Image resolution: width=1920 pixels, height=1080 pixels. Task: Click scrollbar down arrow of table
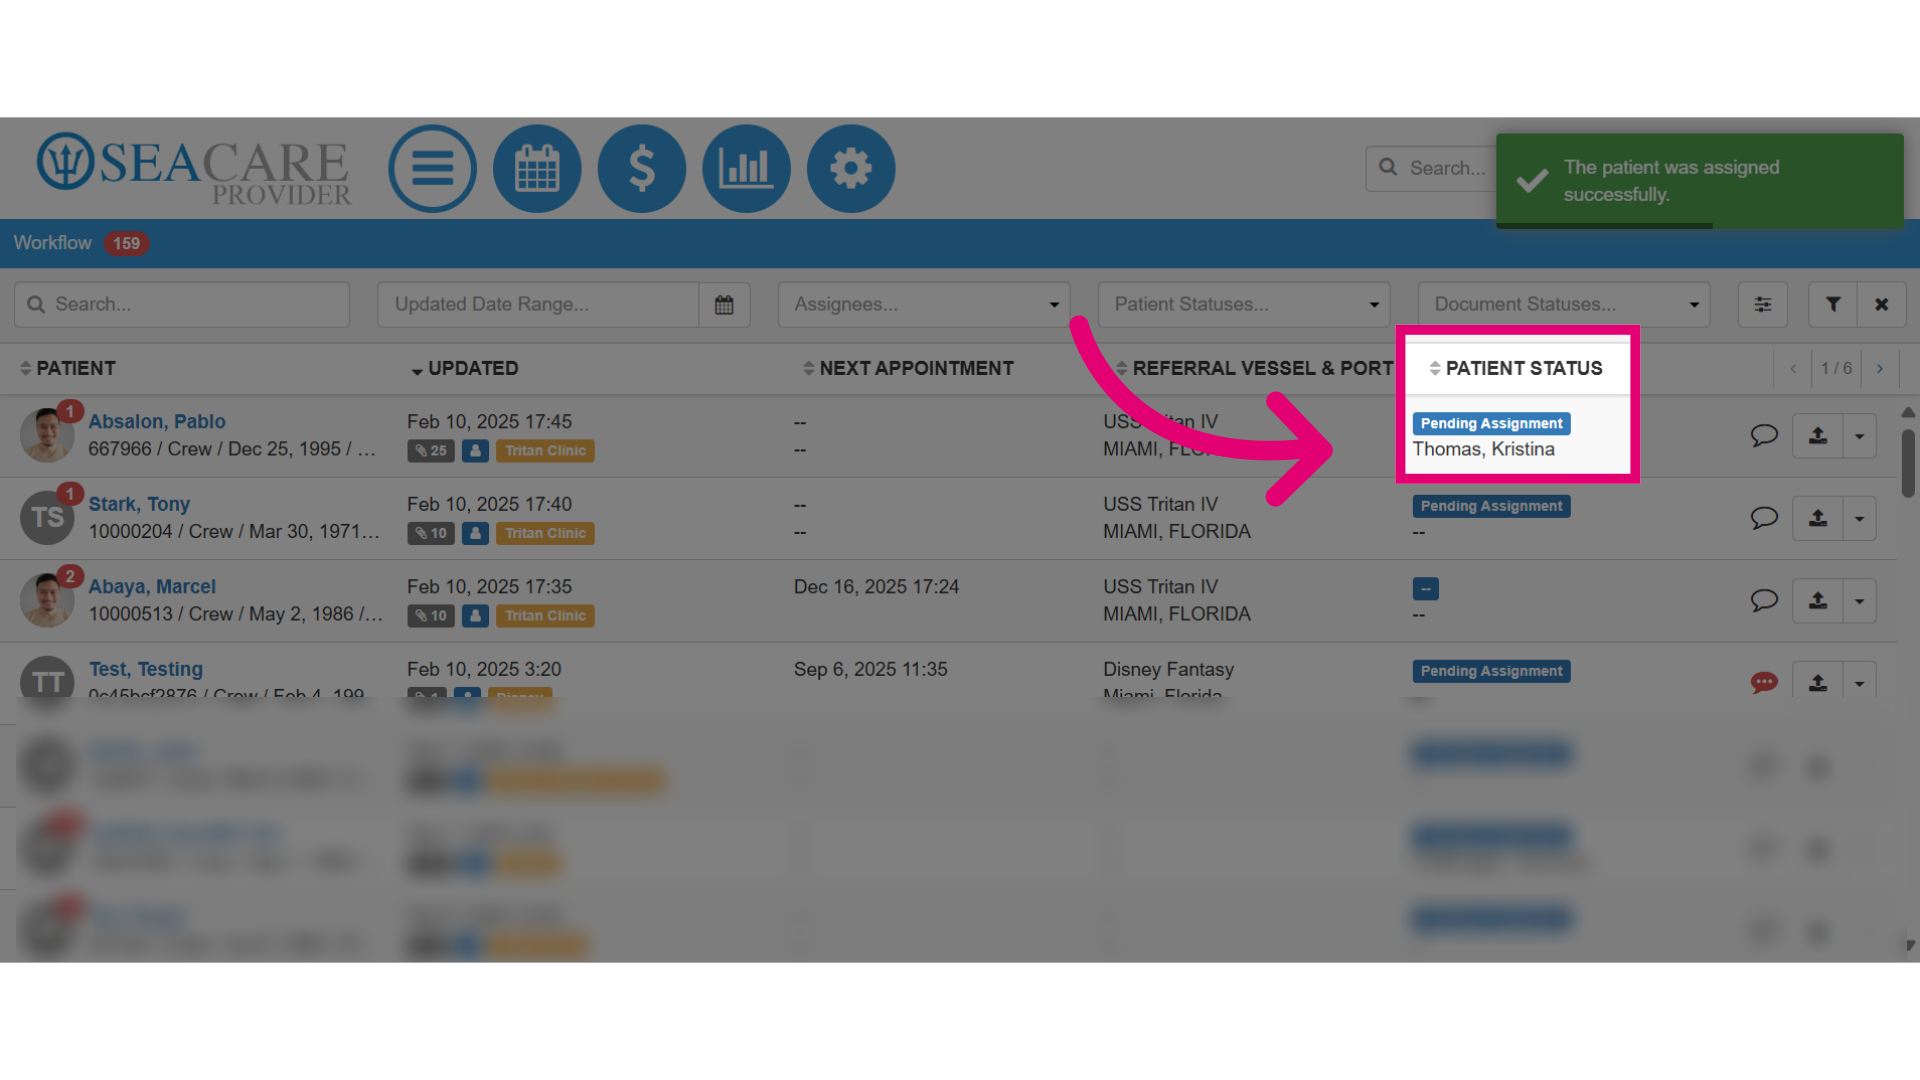point(1909,945)
